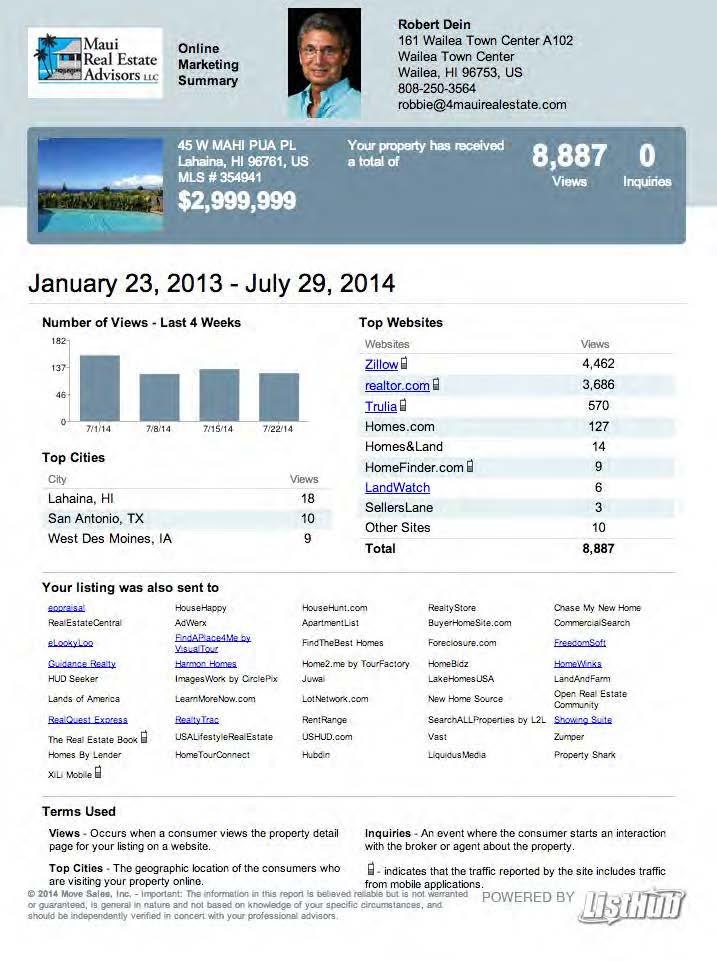Viewport: 717px width, 961px height.
Task: Click the 7/15/14 bar in views chart
Action: [219, 395]
